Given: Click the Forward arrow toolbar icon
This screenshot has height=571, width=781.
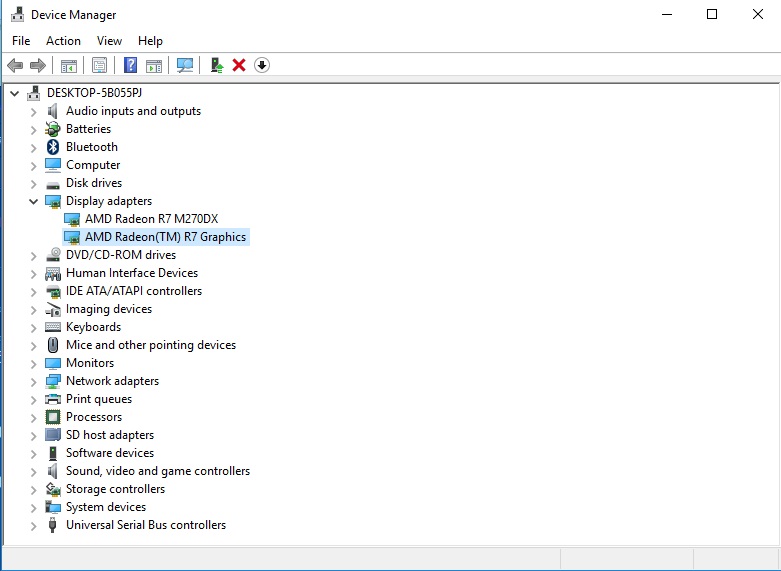Looking at the screenshot, I should (38, 65).
